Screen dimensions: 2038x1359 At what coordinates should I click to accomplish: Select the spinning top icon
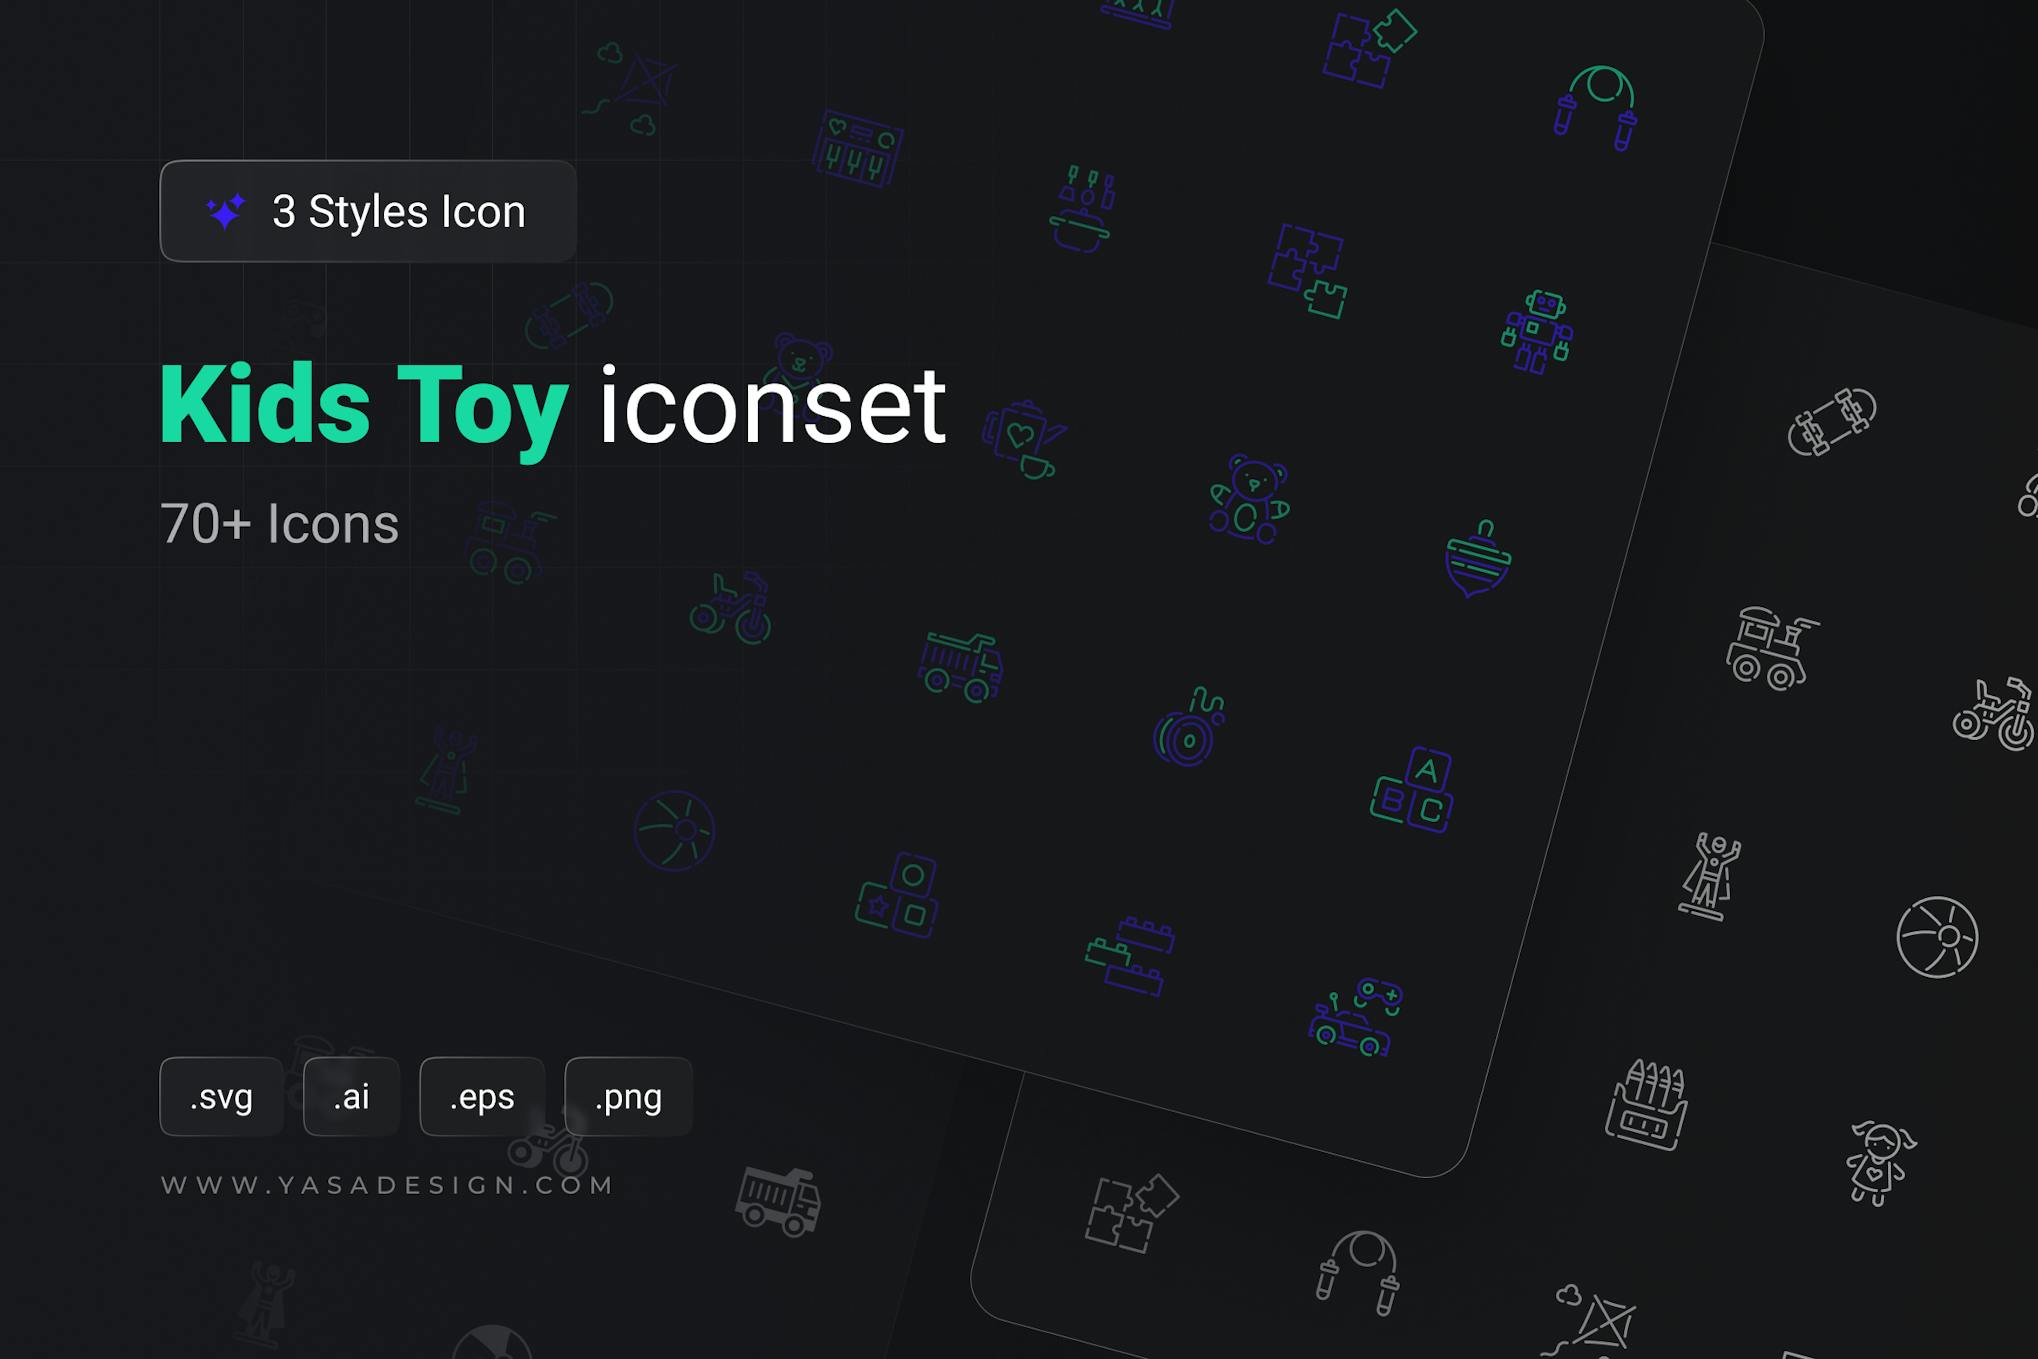click(x=1479, y=558)
